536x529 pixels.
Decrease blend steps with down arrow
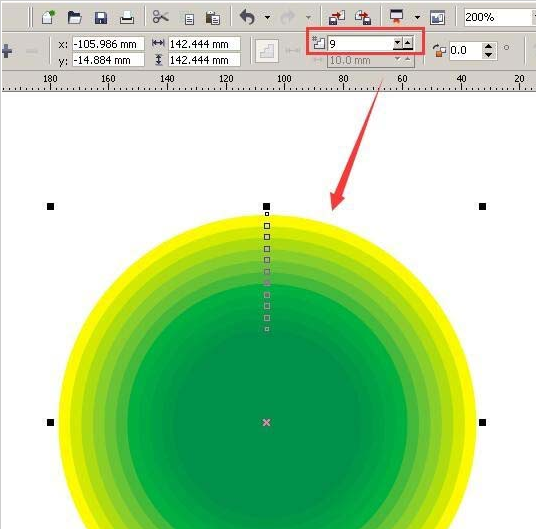coord(397,43)
